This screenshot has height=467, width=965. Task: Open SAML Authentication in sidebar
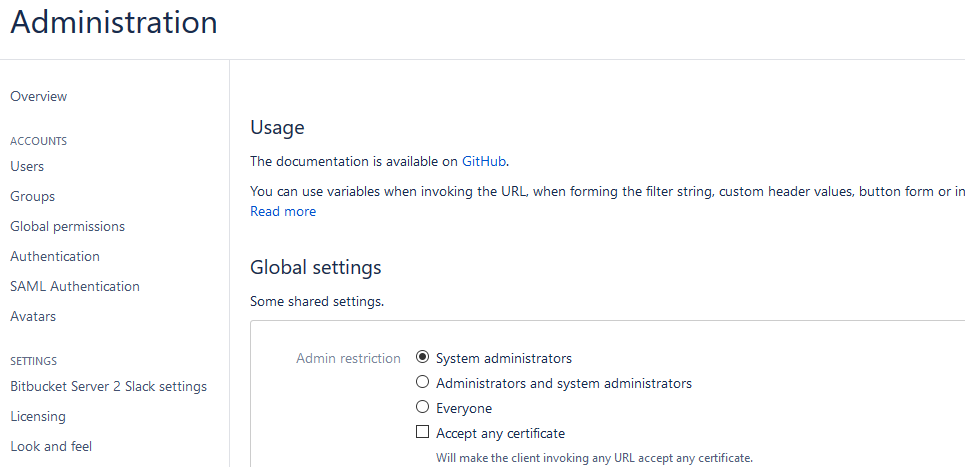pos(75,286)
